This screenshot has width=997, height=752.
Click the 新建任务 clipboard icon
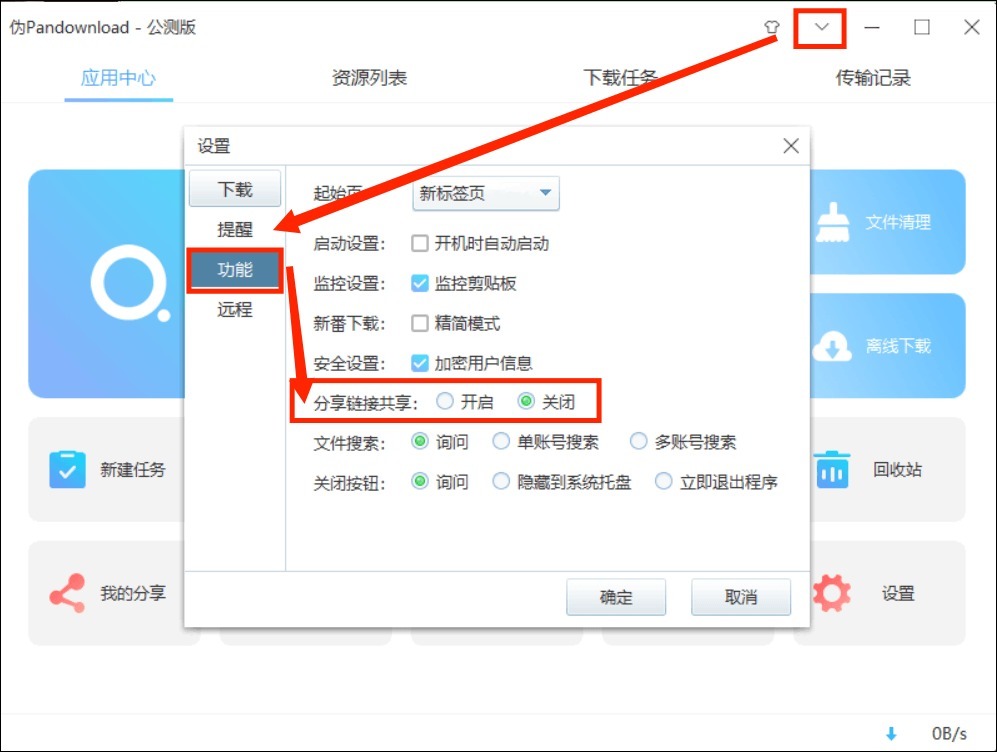click(x=67, y=469)
